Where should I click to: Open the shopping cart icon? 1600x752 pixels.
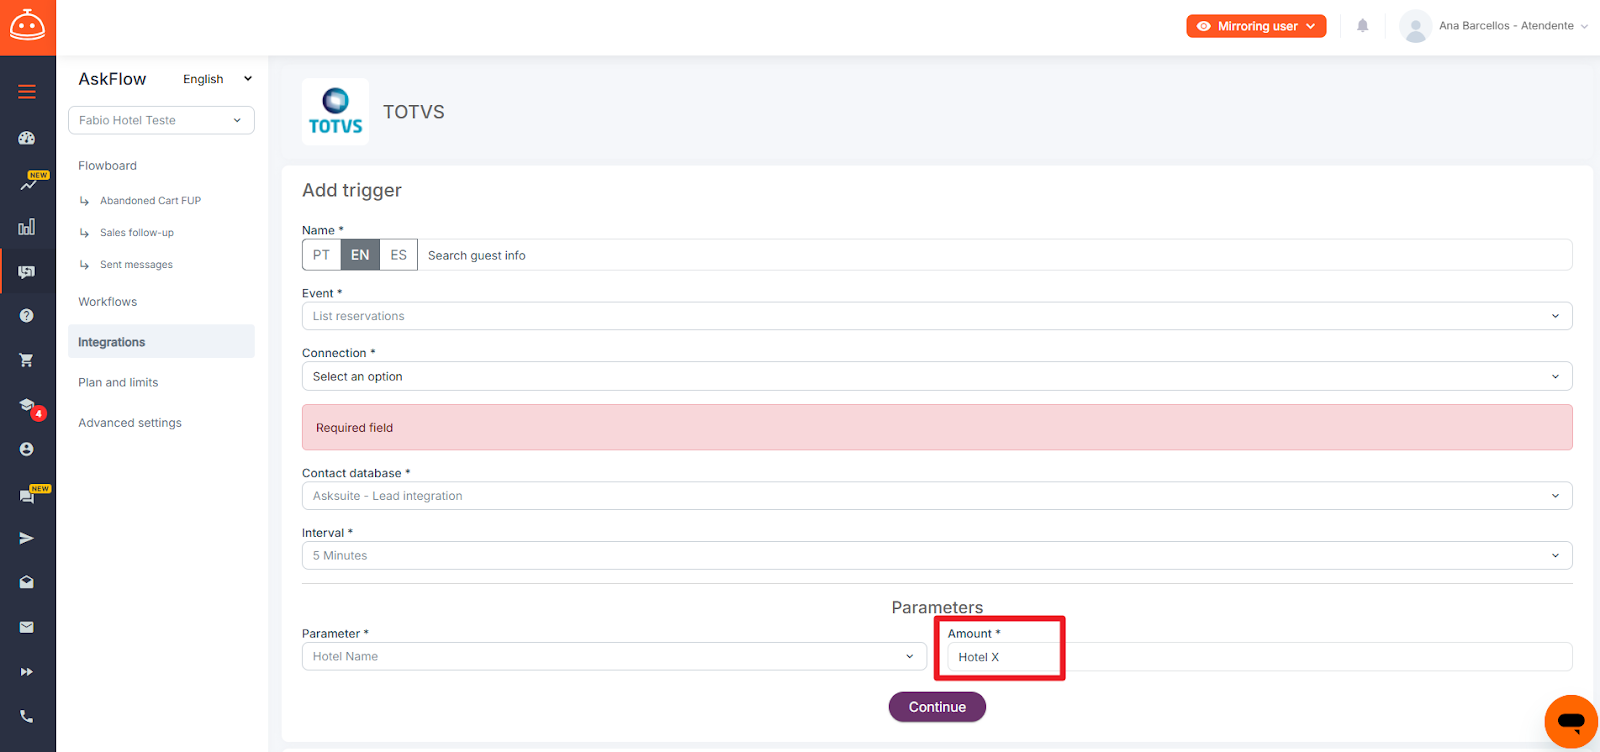pyautogui.click(x=27, y=360)
